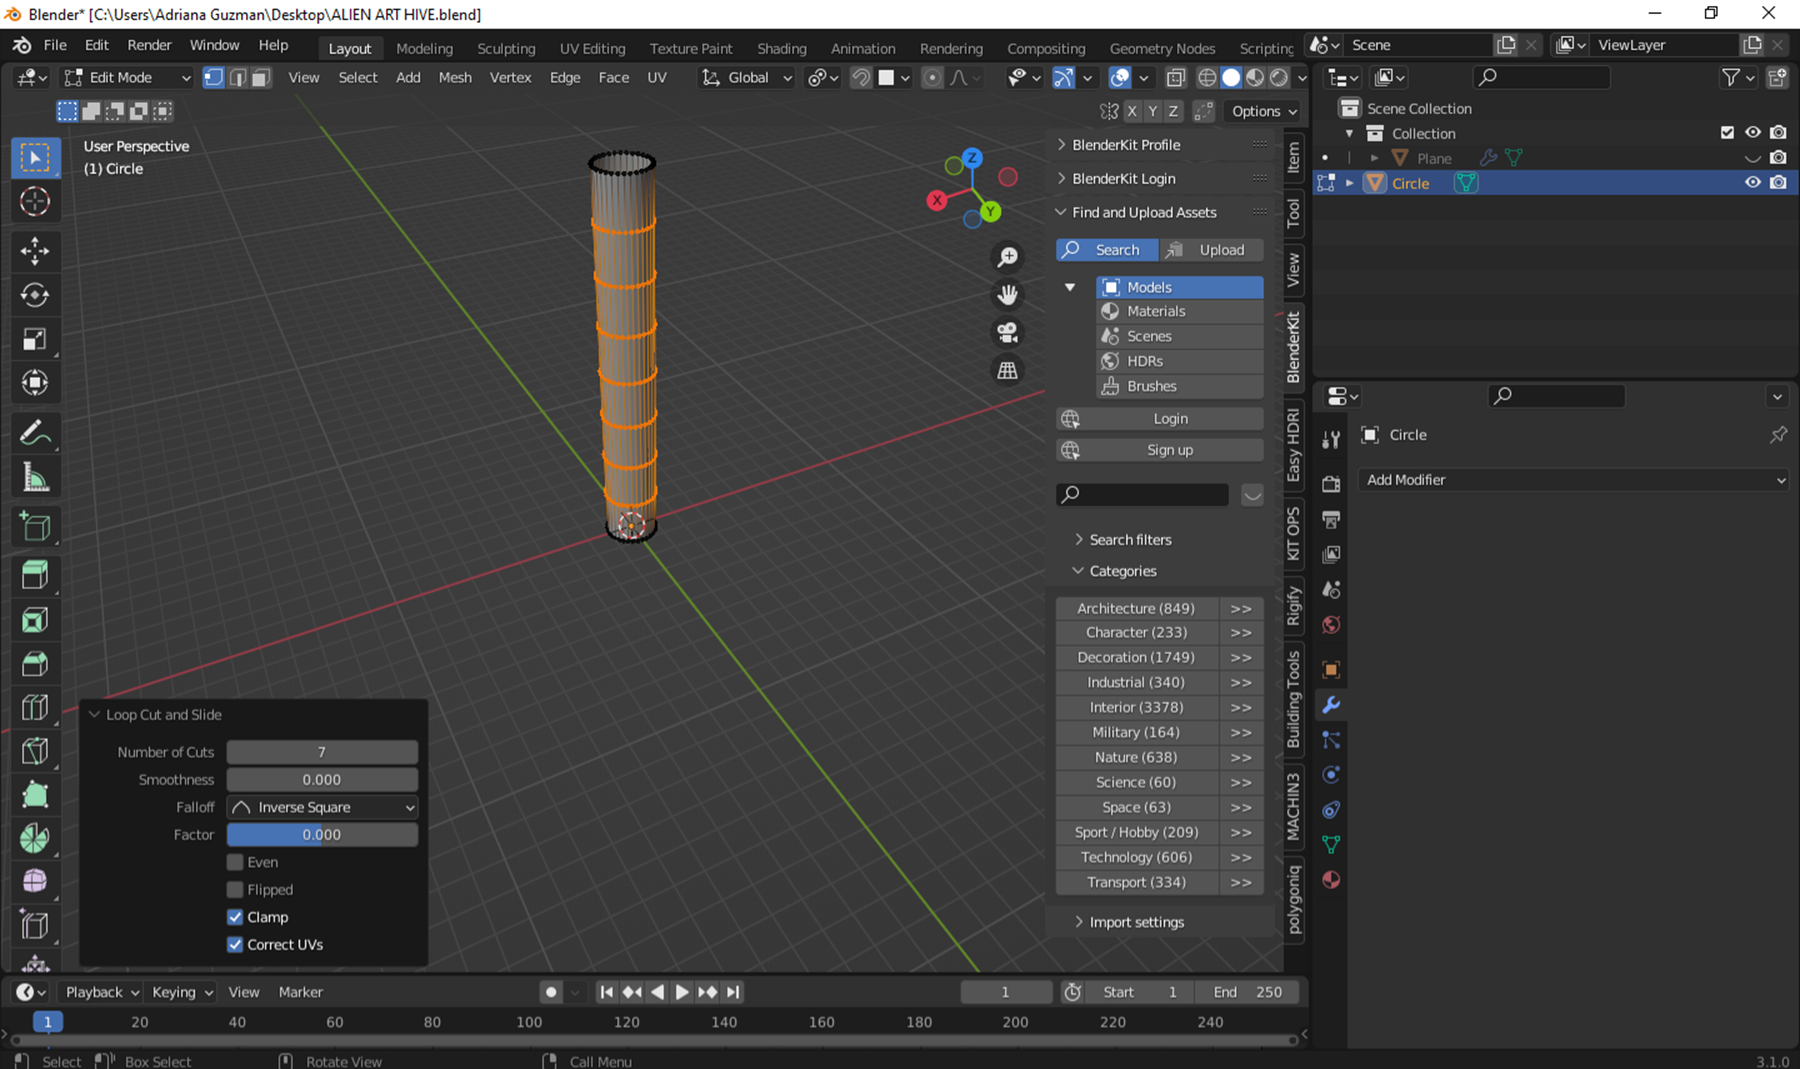
Task: Click the Sign up button
Action: pos(1160,450)
